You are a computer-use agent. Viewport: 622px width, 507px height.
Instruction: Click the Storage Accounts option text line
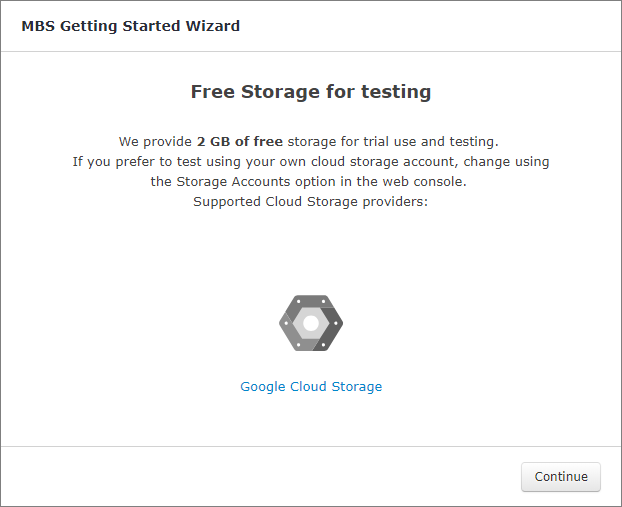311,181
